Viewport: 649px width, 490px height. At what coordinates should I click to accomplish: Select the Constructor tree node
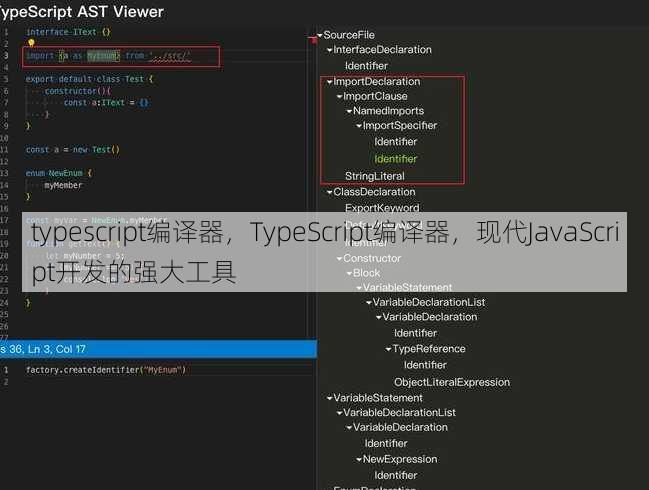click(x=372, y=258)
